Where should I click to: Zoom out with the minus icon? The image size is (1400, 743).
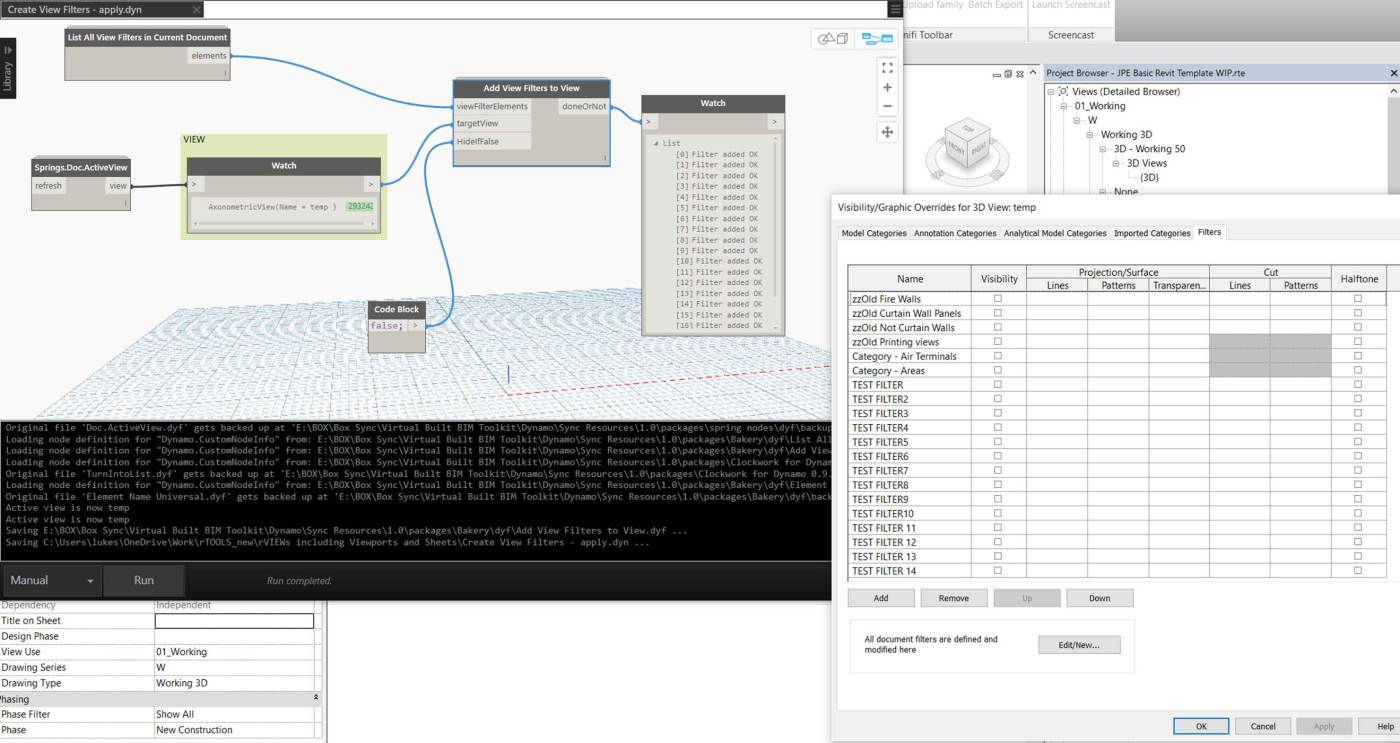[x=887, y=107]
